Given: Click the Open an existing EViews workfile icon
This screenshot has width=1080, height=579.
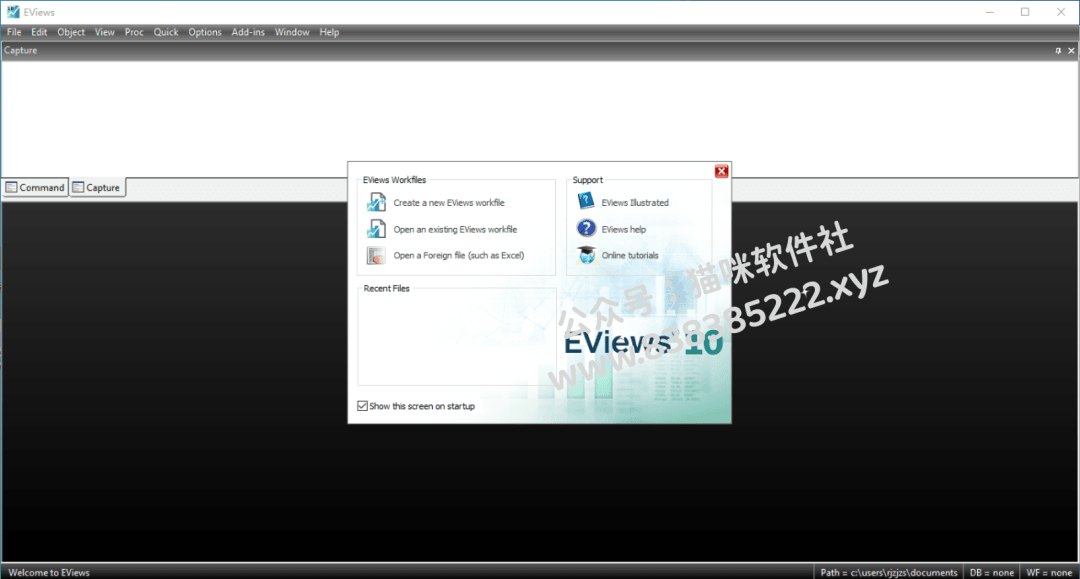Looking at the screenshot, I should (376, 229).
